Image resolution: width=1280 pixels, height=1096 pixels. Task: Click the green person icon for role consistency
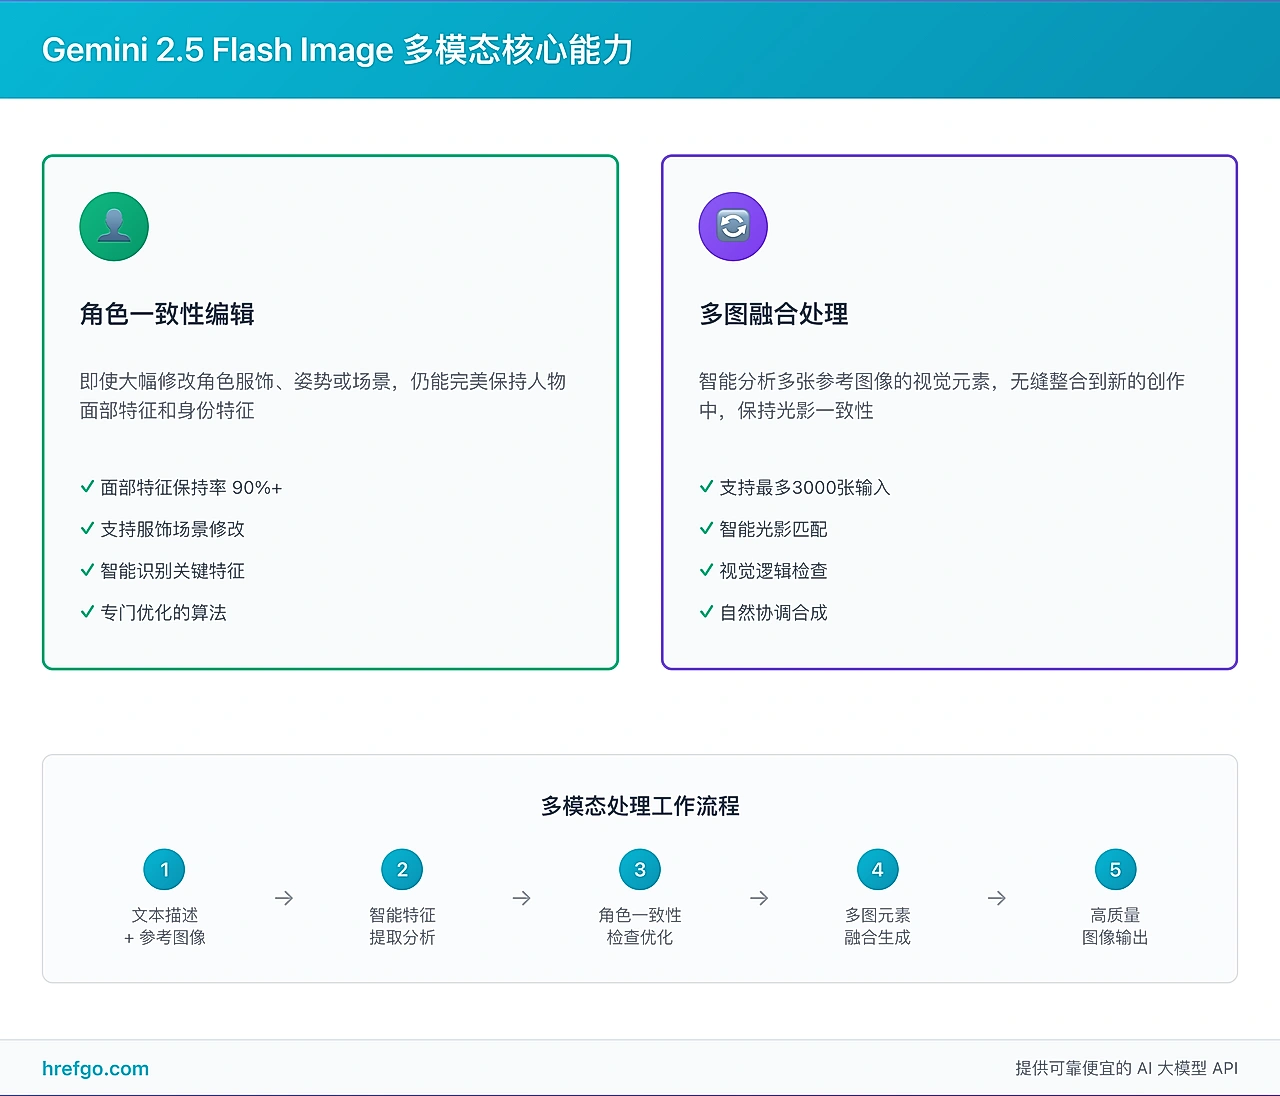click(114, 226)
